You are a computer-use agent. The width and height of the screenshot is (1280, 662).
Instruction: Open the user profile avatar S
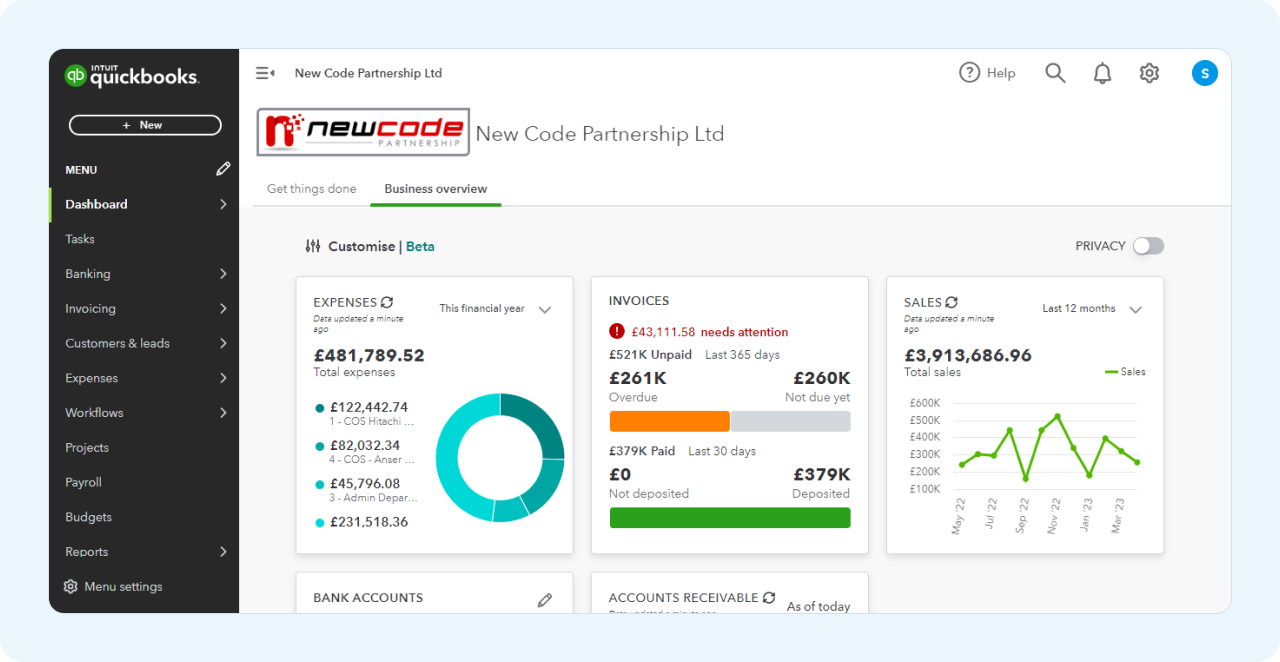(1205, 73)
